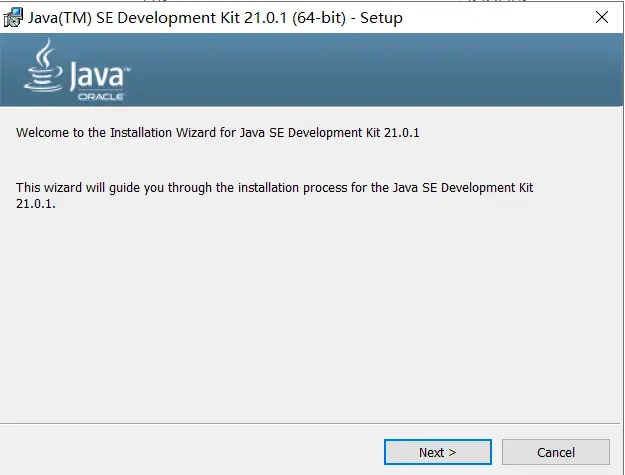625x475 pixels.
Task: Close the Setup window with the X
Action: [x=601, y=17]
